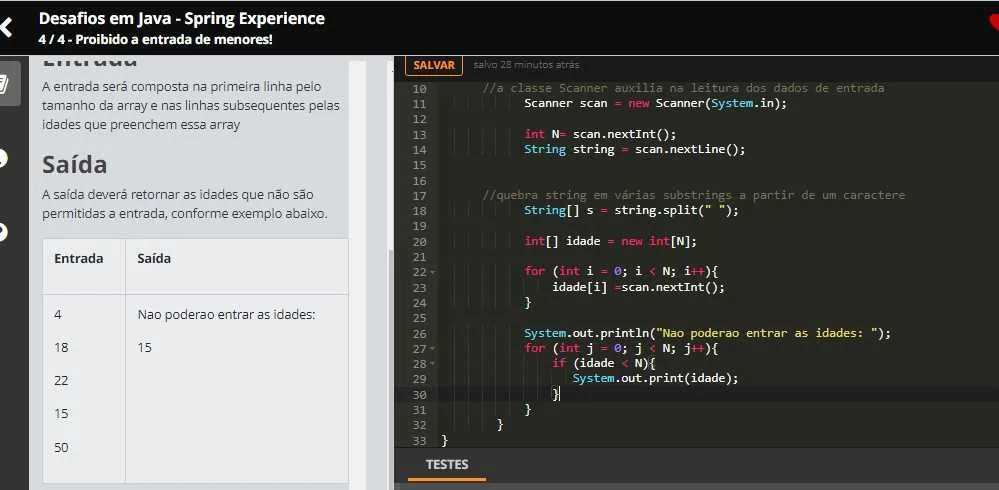
Task: Click the output value 15 in Saída column
Action: tap(145, 348)
